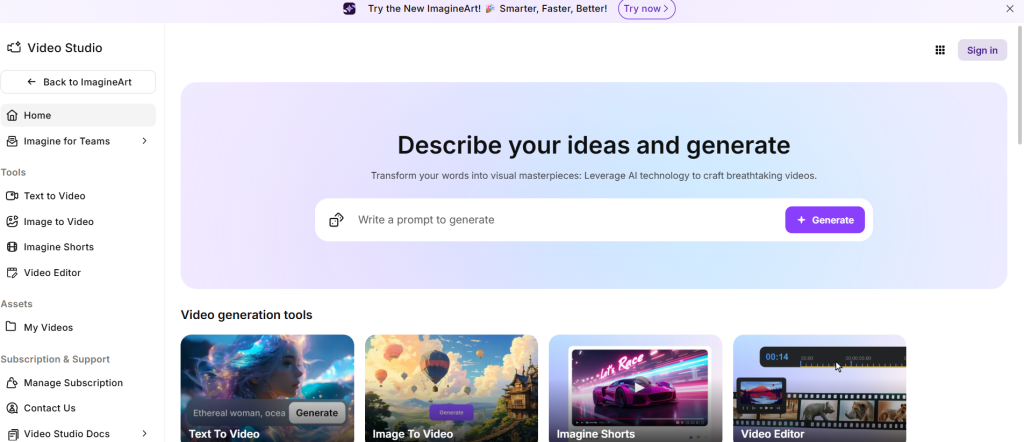Click the Video Studio logo icon
Viewport: 1024px width, 442px height.
pyautogui.click(x=14, y=48)
